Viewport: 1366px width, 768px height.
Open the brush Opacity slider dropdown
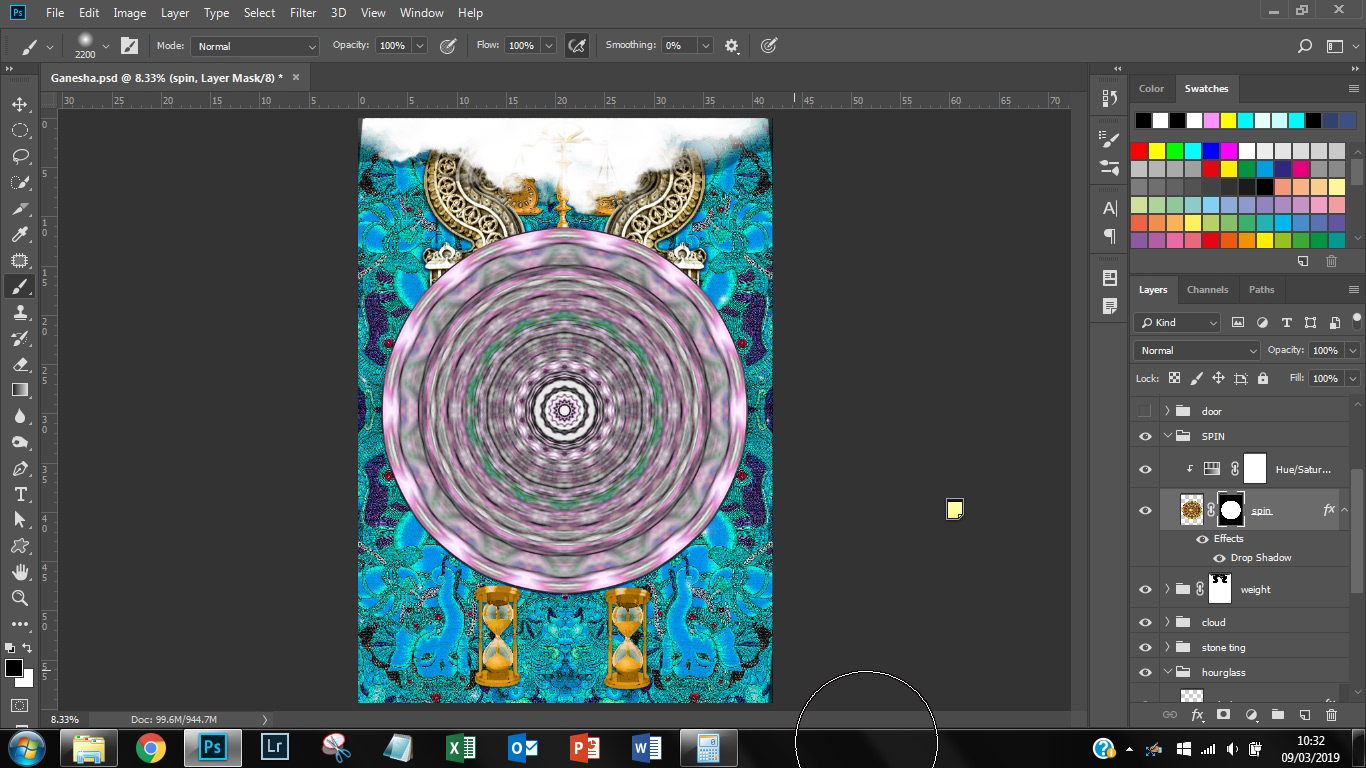[x=420, y=46]
